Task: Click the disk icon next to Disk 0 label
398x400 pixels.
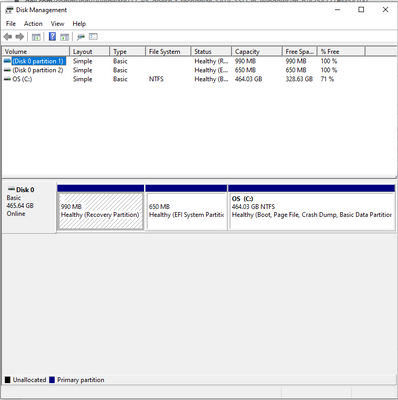Action: coord(11,189)
